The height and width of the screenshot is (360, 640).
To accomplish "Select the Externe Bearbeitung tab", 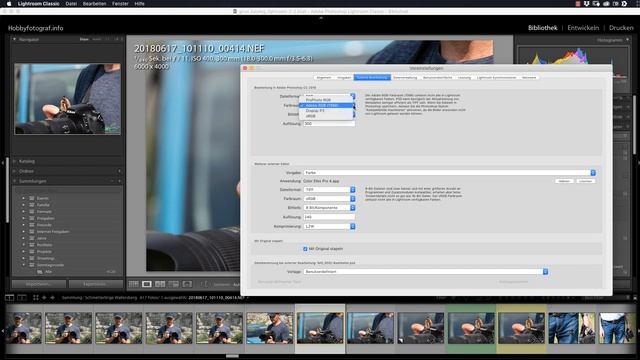I will tap(372, 78).
